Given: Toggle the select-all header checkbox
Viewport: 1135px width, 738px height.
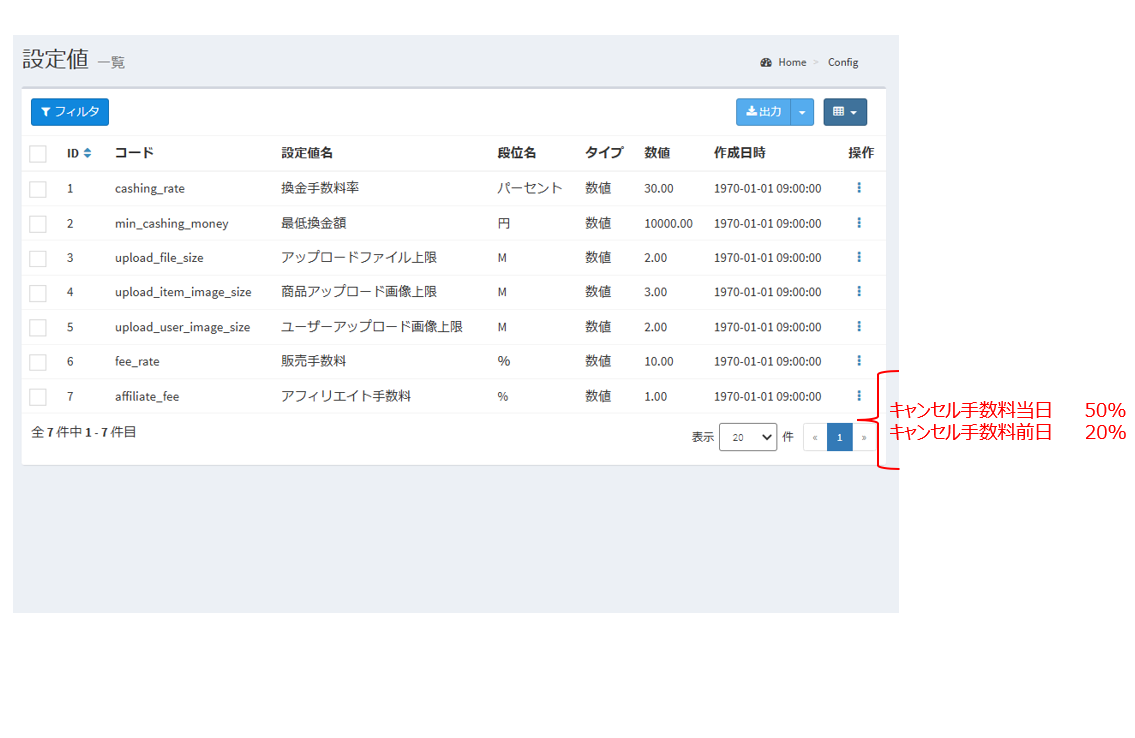Looking at the screenshot, I should pyautogui.click(x=38, y=154).
